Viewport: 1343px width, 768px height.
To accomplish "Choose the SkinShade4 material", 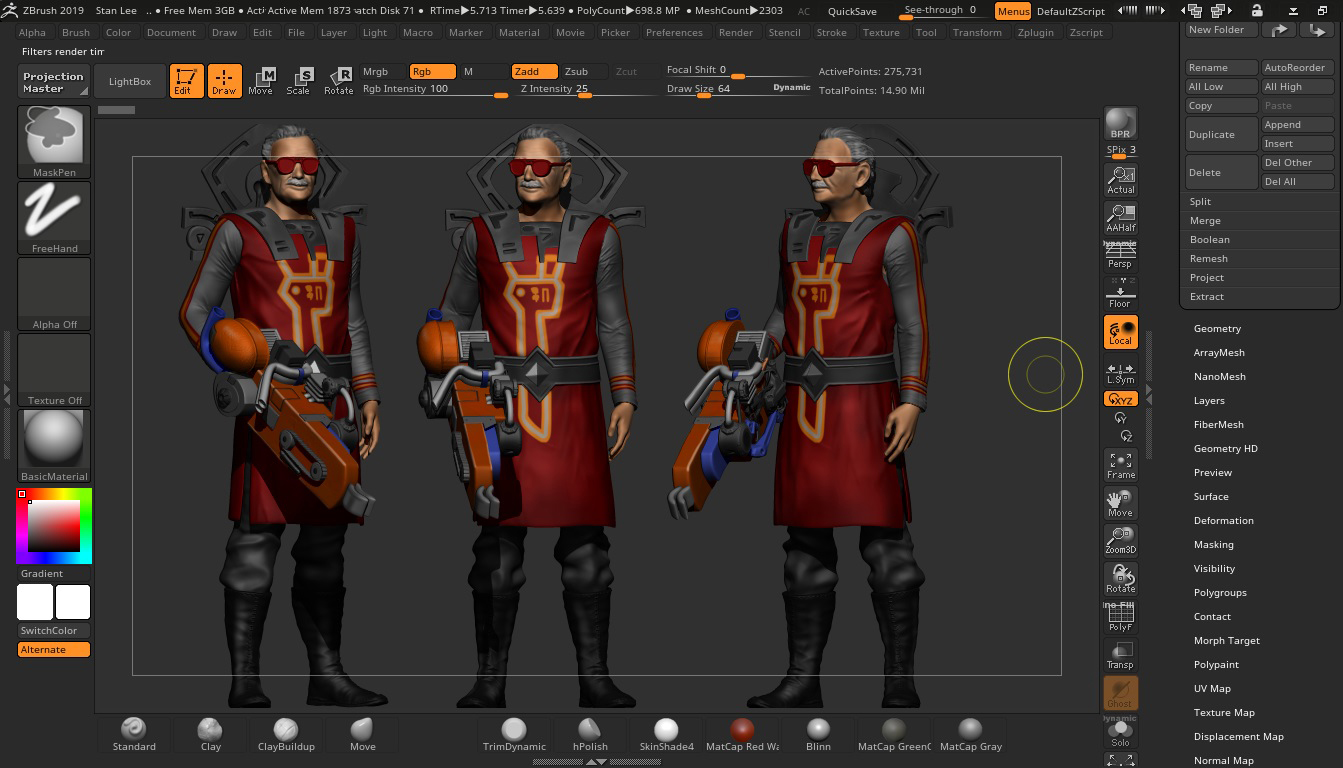I will pyautogui.click(x=666, y=734).
